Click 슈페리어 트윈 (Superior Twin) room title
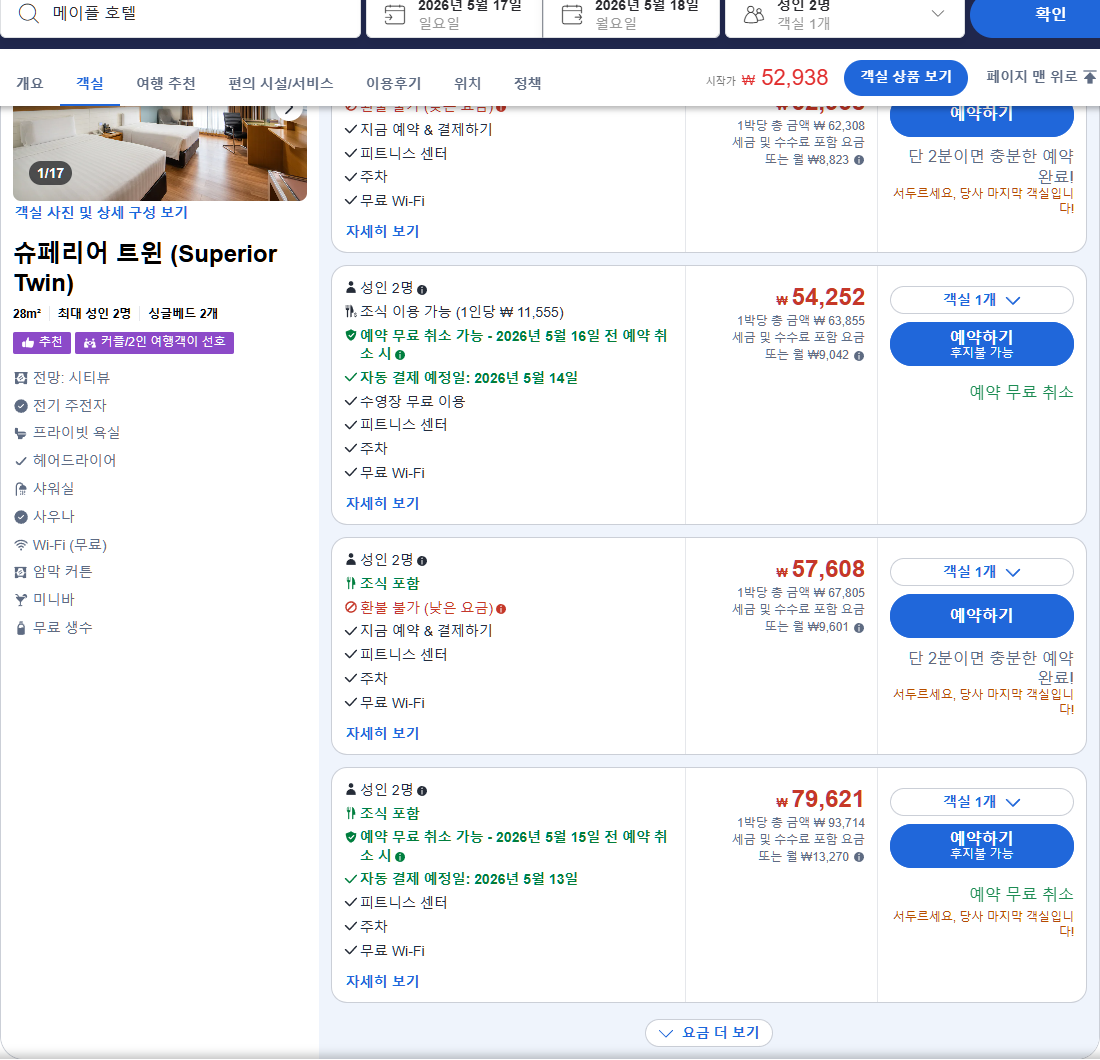1100x1060 pixels. 145,268
